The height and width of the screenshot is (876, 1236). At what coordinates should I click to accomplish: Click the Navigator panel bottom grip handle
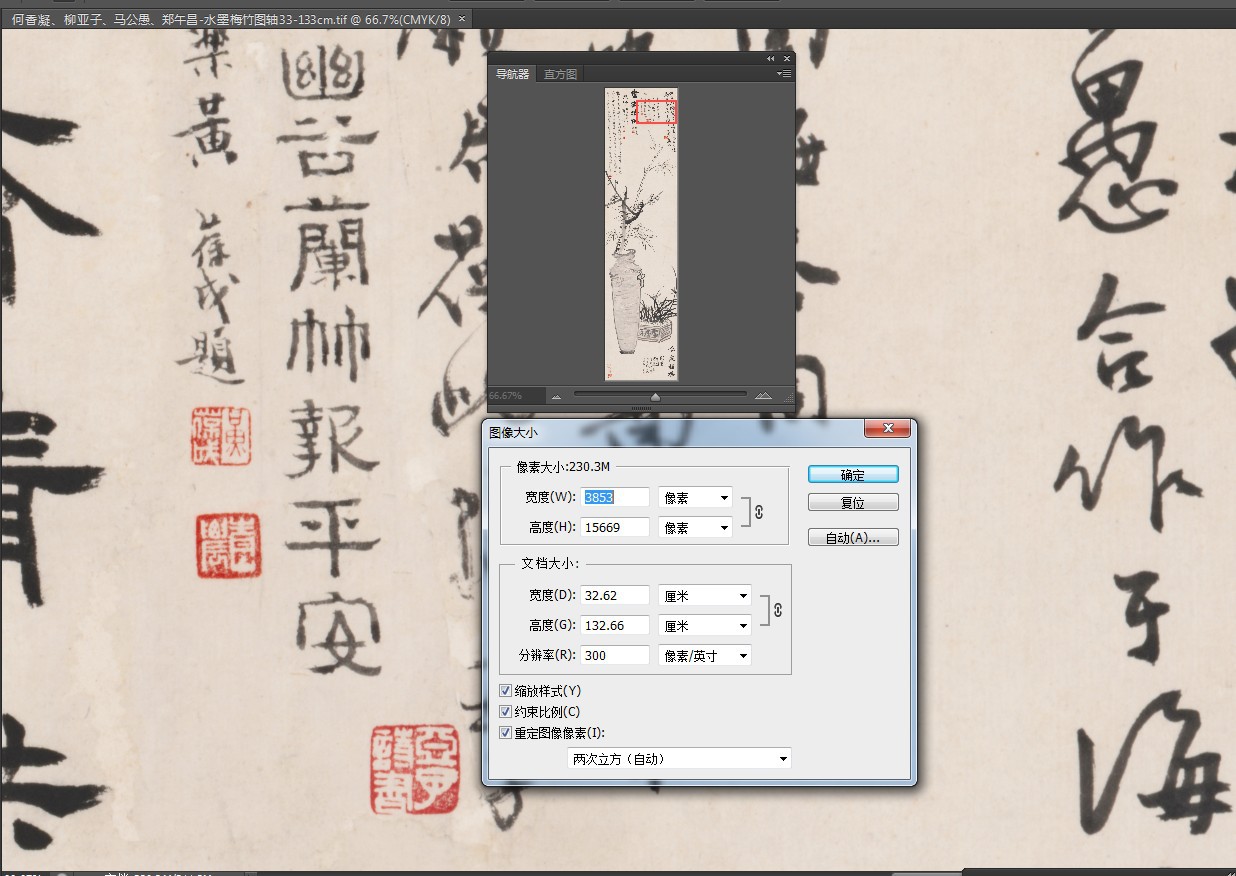[641, 409]
